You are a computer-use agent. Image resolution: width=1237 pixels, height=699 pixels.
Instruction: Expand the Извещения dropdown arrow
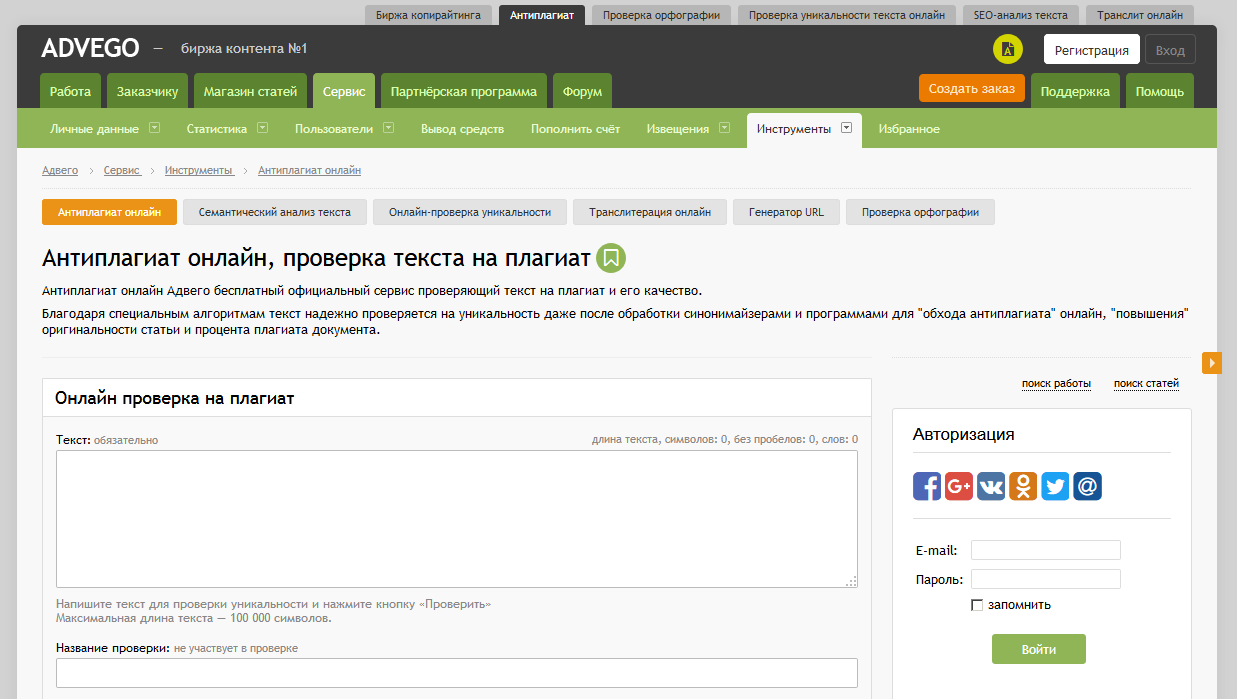click(724, 127)
